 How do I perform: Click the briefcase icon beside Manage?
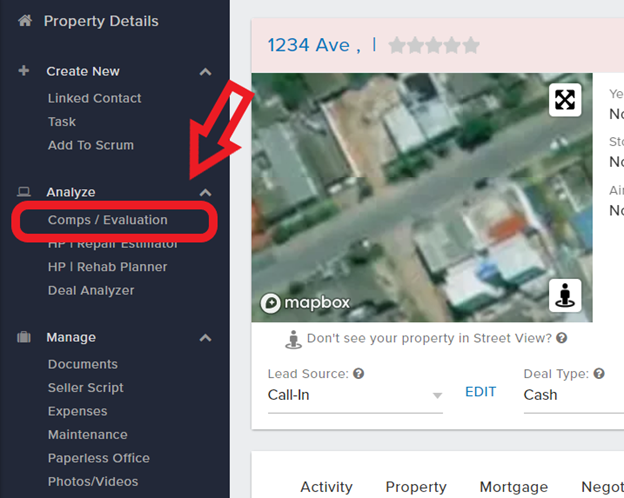click(x=24, y=337)
